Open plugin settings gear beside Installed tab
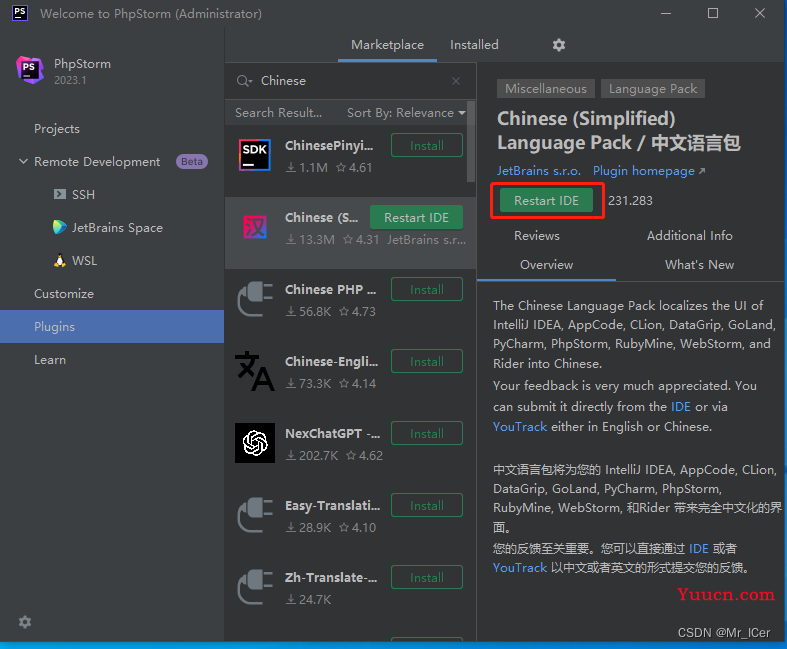The width and height of the screenshot is (787, 649). [559, 45]
